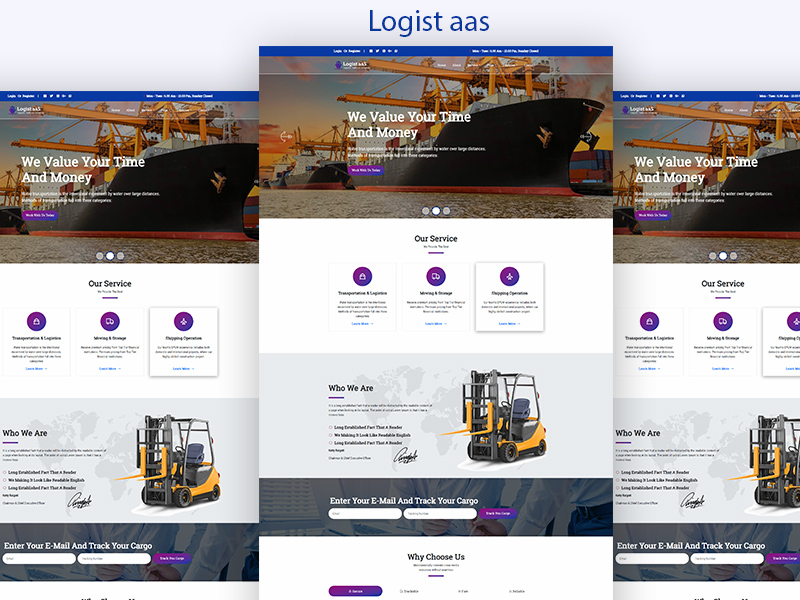Click the Logist aaS logo in the left mockup
Image resolution: width=800 pixels, height=600 pixels.
[25, 110]
